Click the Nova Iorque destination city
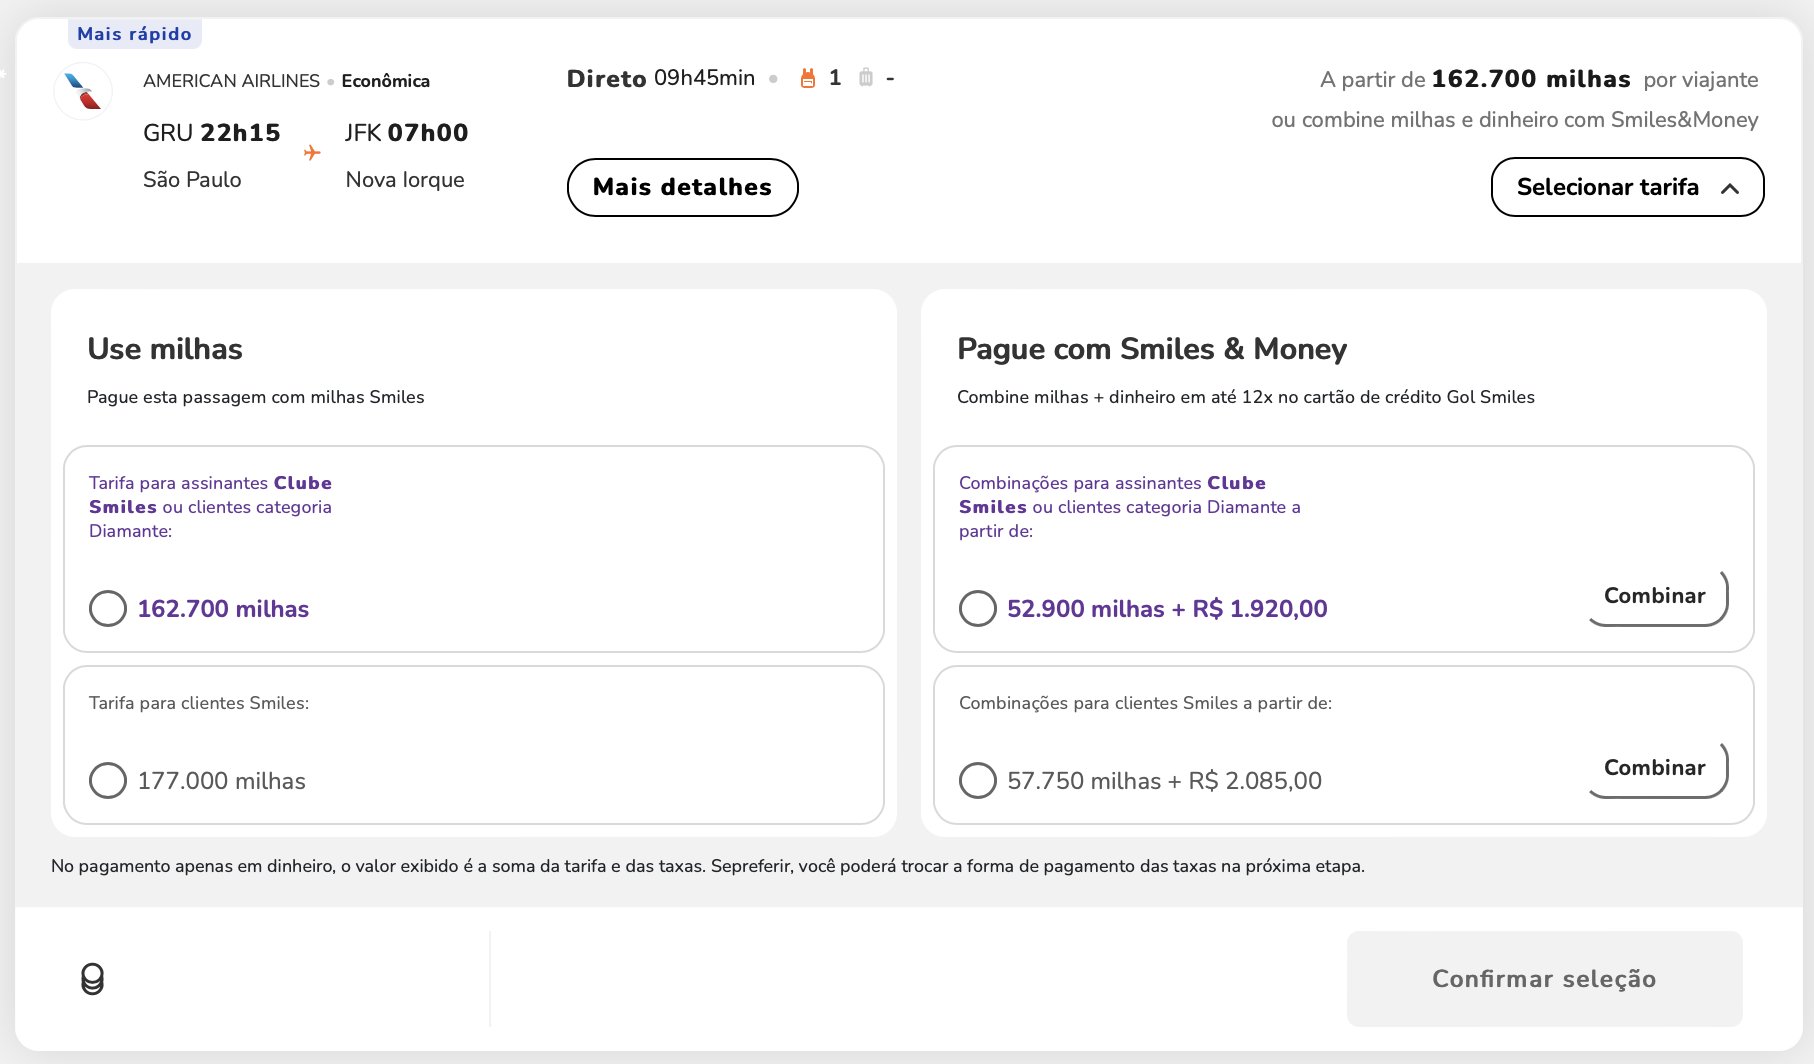Image resolution: width=1814 pixels, height=1064 pixels. (405, 180)
